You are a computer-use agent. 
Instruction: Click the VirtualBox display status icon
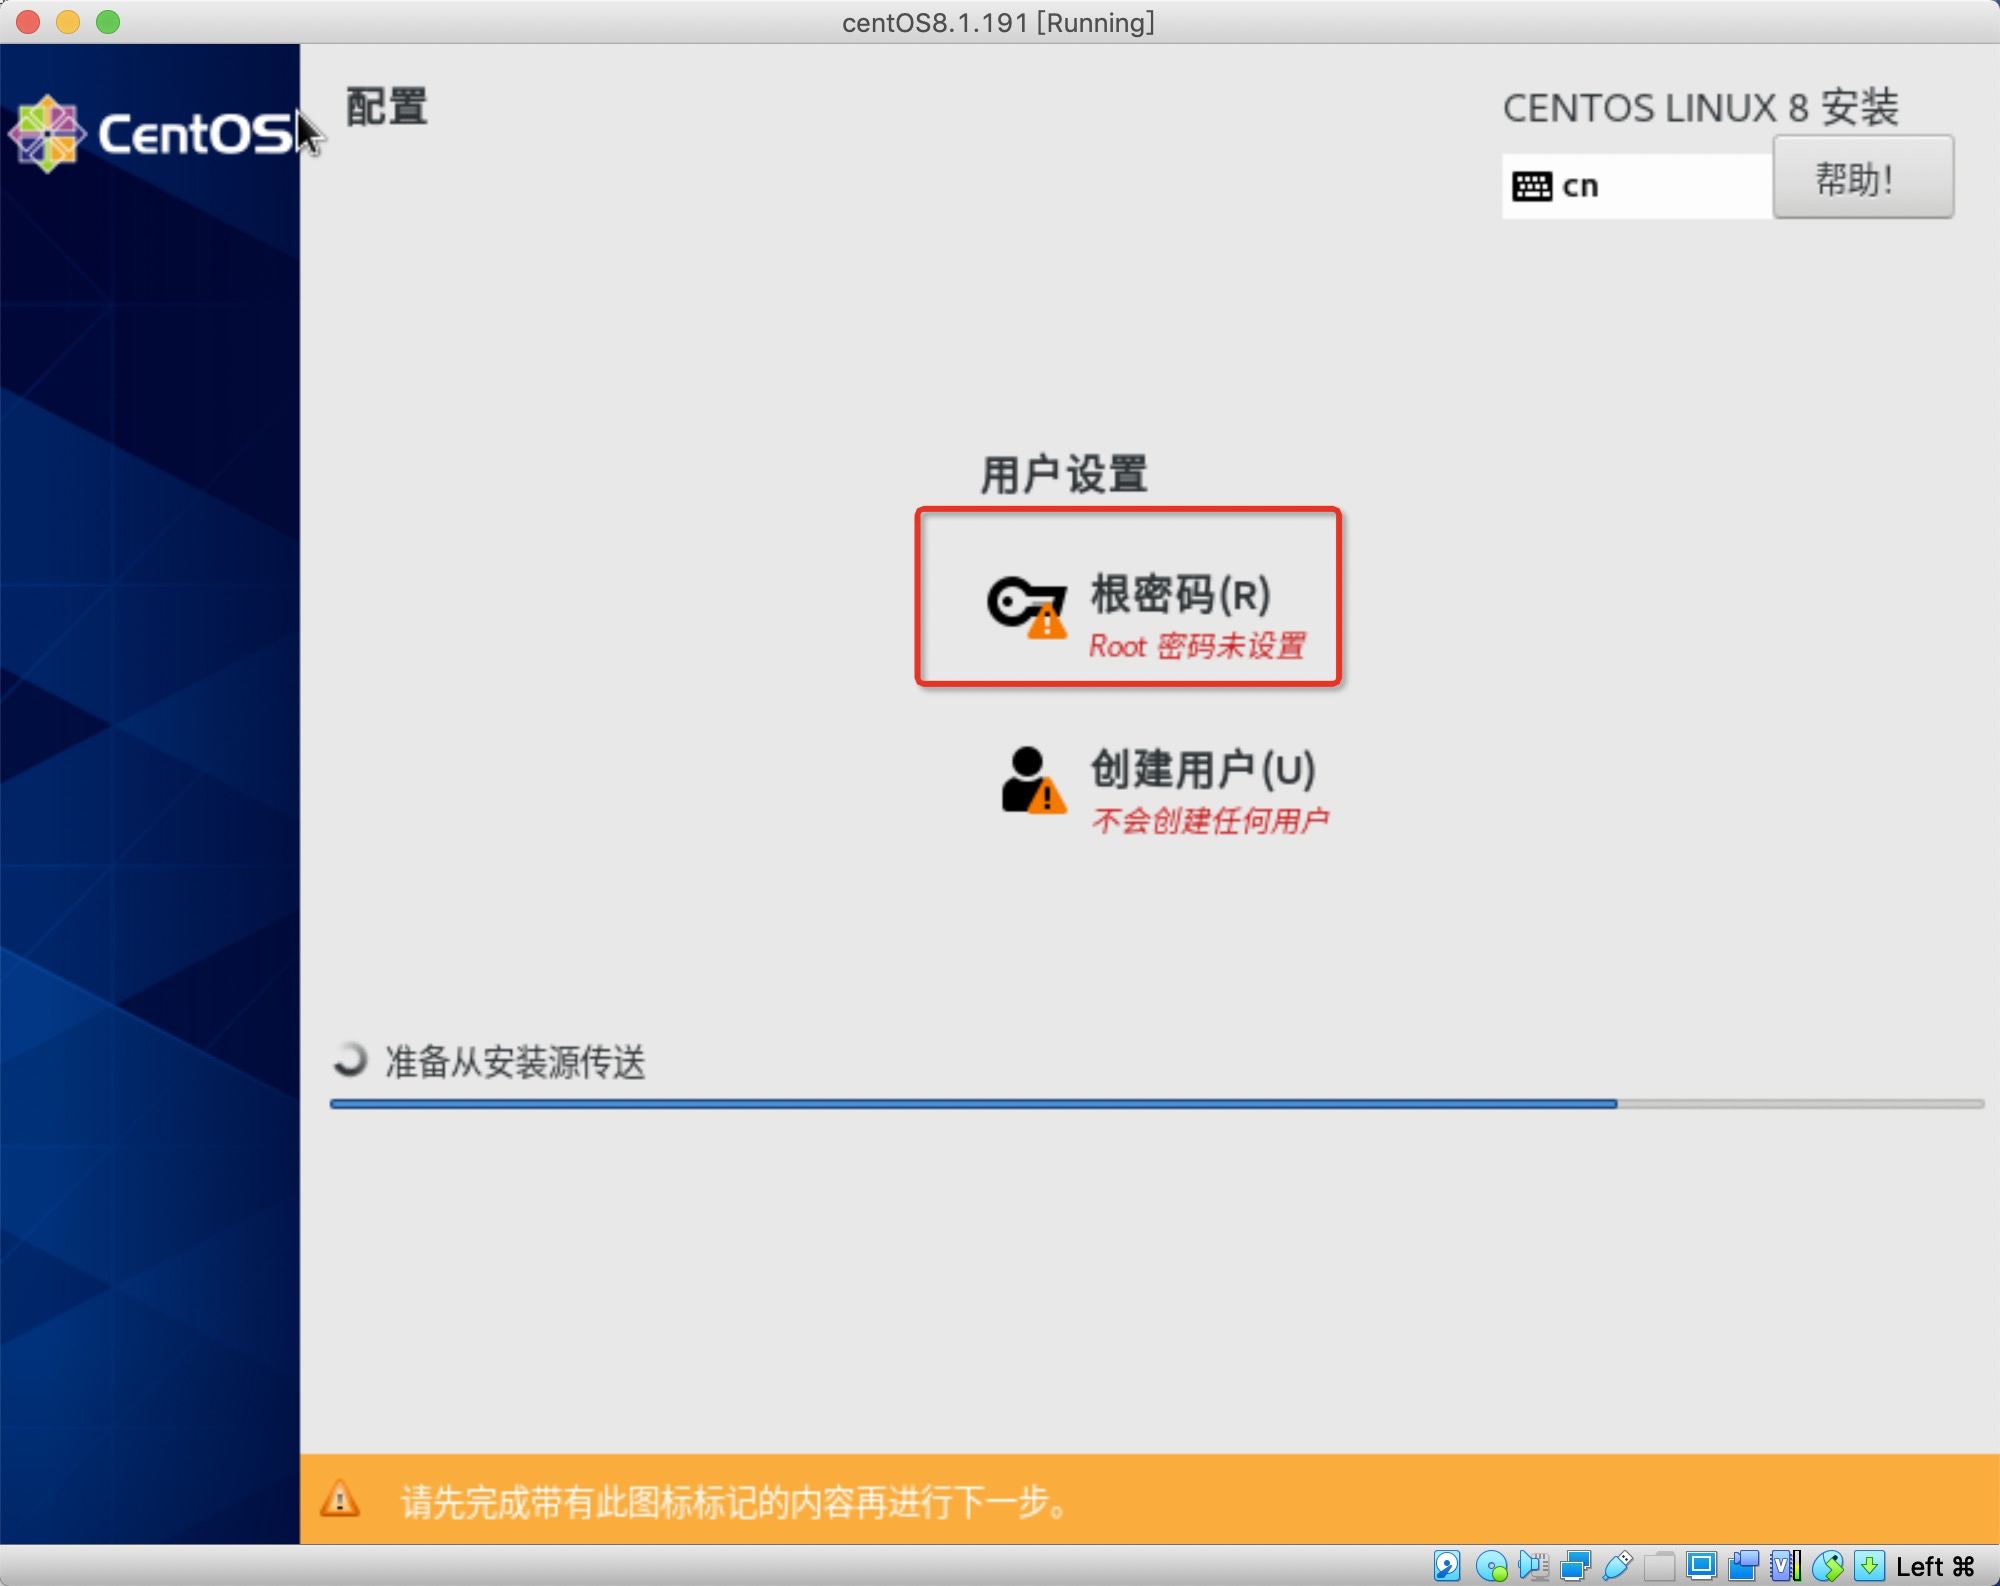(1701, 1565)
